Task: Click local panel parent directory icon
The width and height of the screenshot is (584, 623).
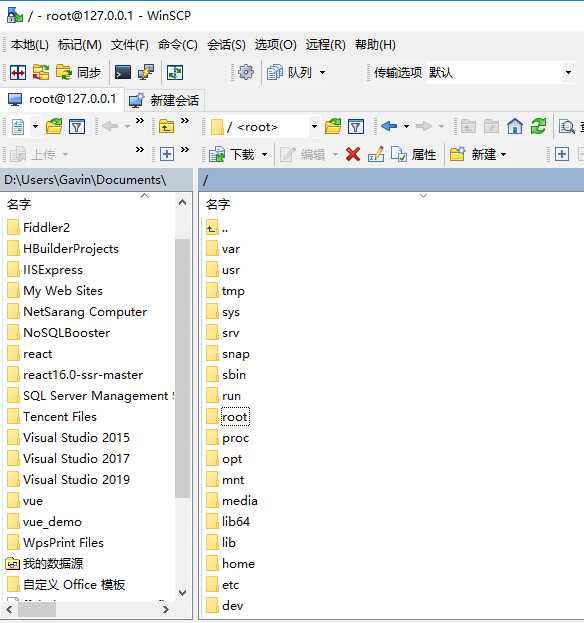Action: (x=166, y=127)
